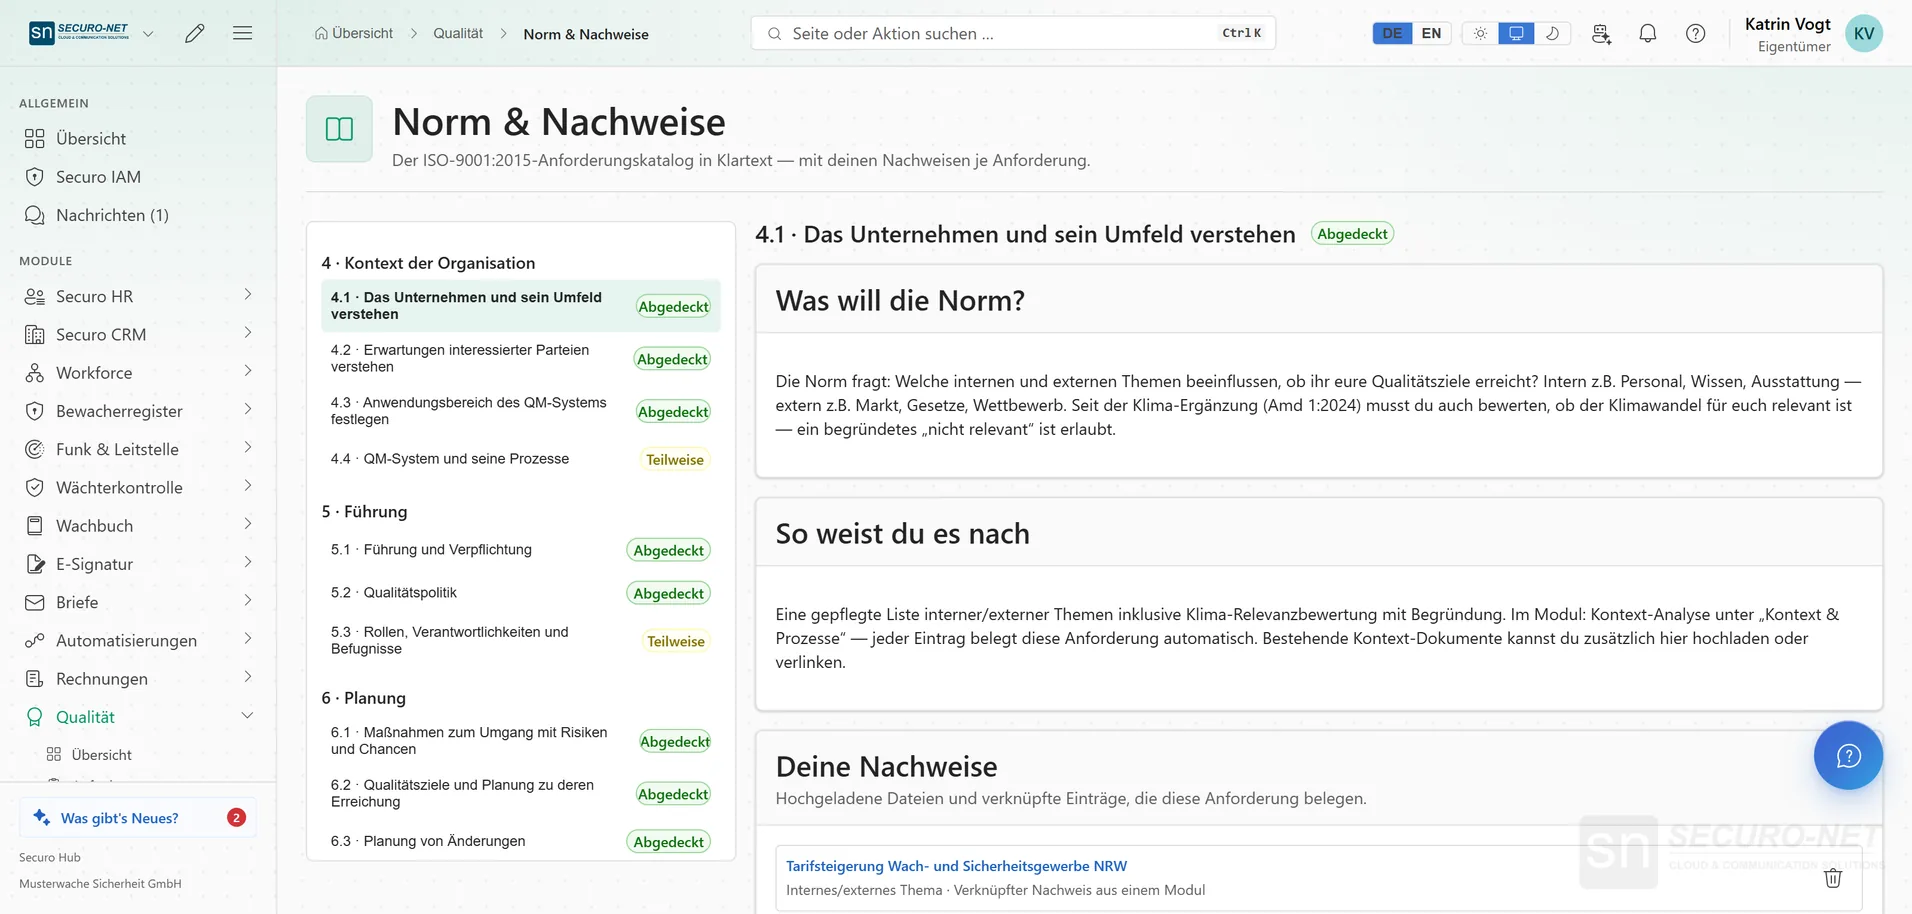Image resolution: width=1912 pixels, height=914 pixels.
Task: Open the Was gibt's Neues? button
Action: [x=138, y=818]
